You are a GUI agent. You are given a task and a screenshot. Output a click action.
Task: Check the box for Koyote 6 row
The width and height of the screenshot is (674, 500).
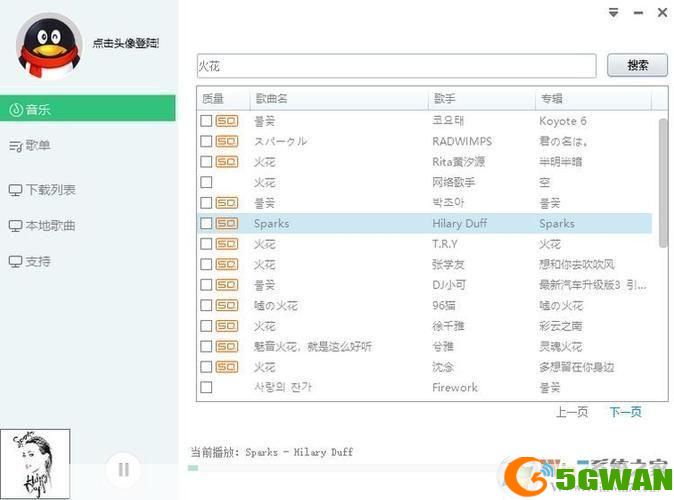pos(206,121)
